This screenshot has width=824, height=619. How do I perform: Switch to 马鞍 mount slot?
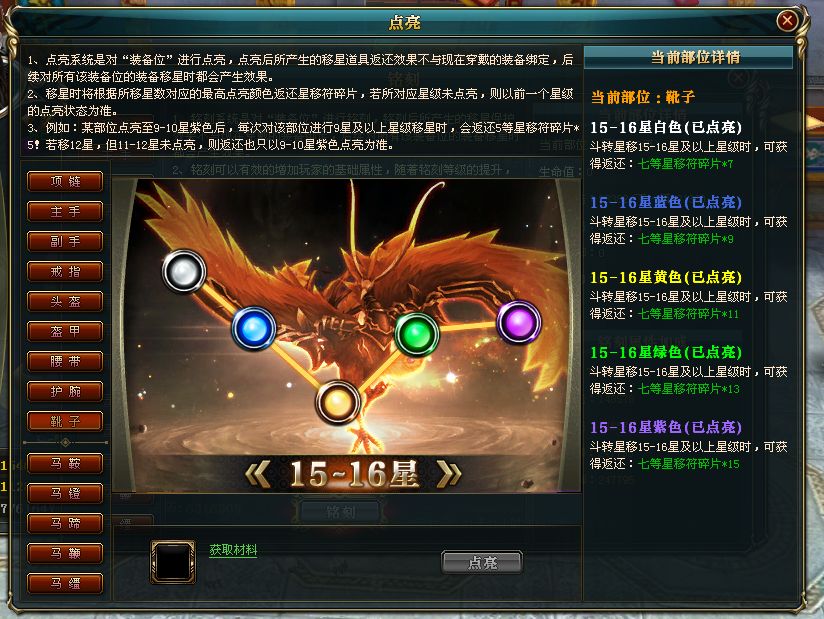65,463
